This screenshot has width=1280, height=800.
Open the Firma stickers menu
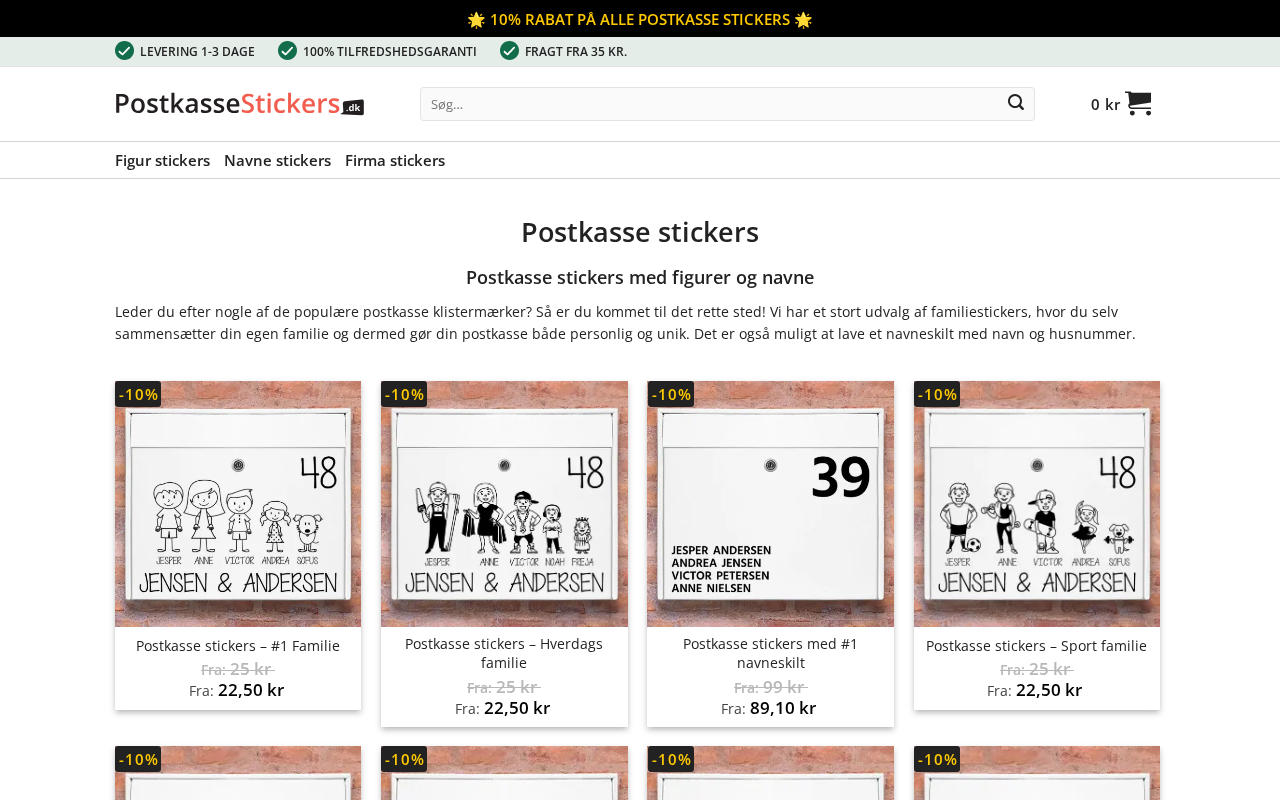(x=395, y=160)
